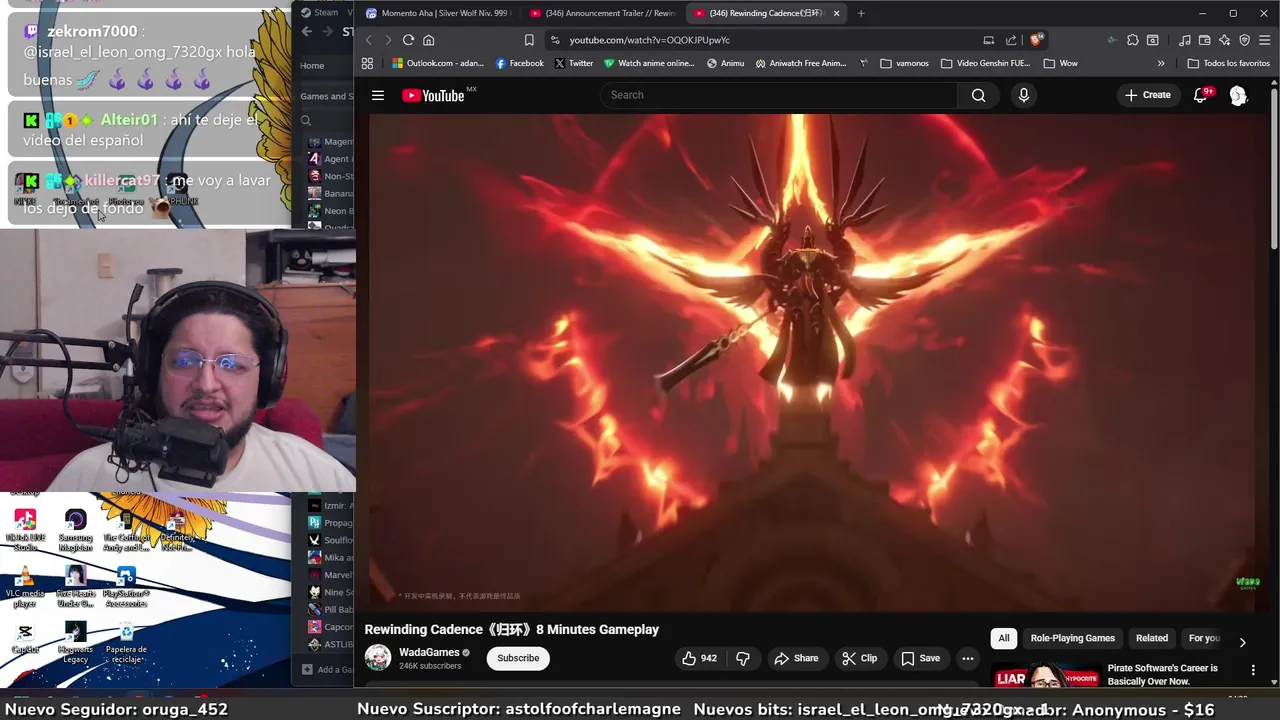Open a new browser tab
1280x720 pixels.
[x=861, y=13]
